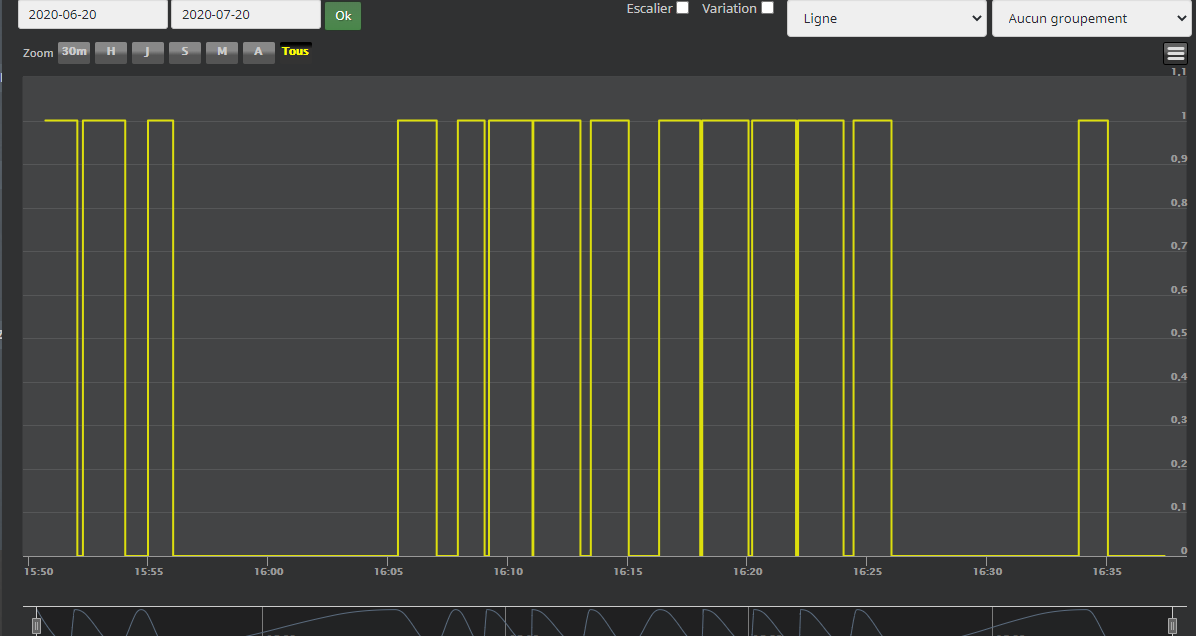
Task: Show all data with Tous zoom
Action: click(296, 51)
